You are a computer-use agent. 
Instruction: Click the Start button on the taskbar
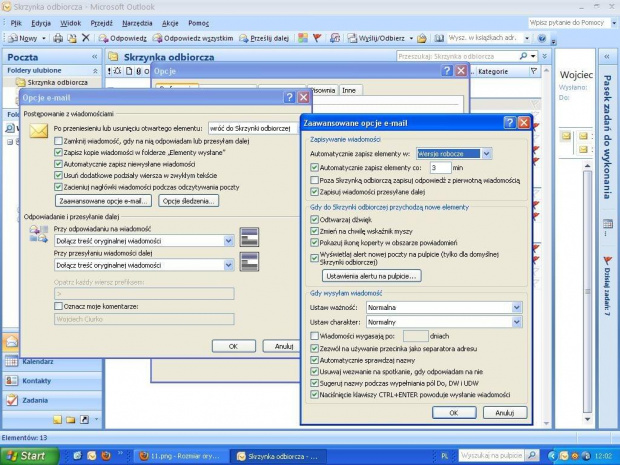pos(26,455)
